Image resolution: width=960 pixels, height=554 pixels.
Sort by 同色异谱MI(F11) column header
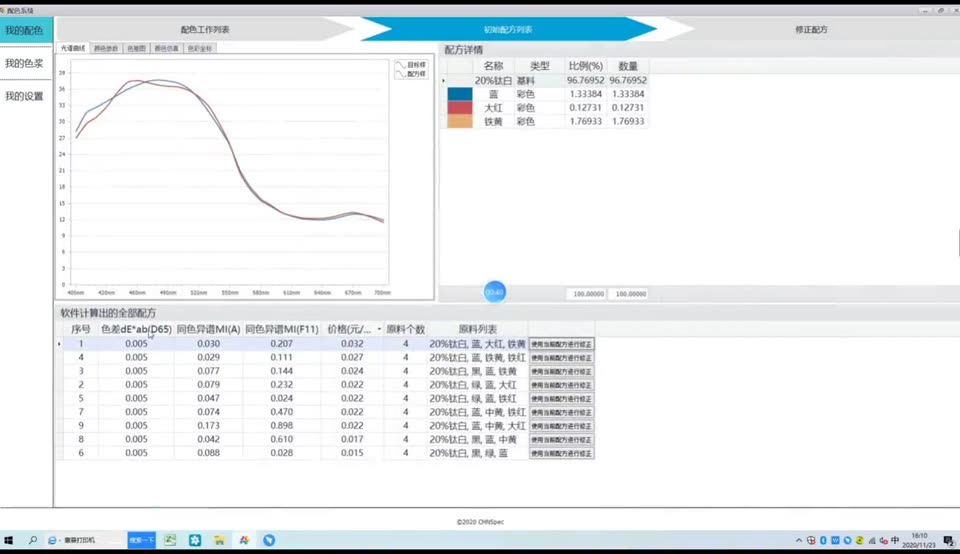tap(282, 329)
